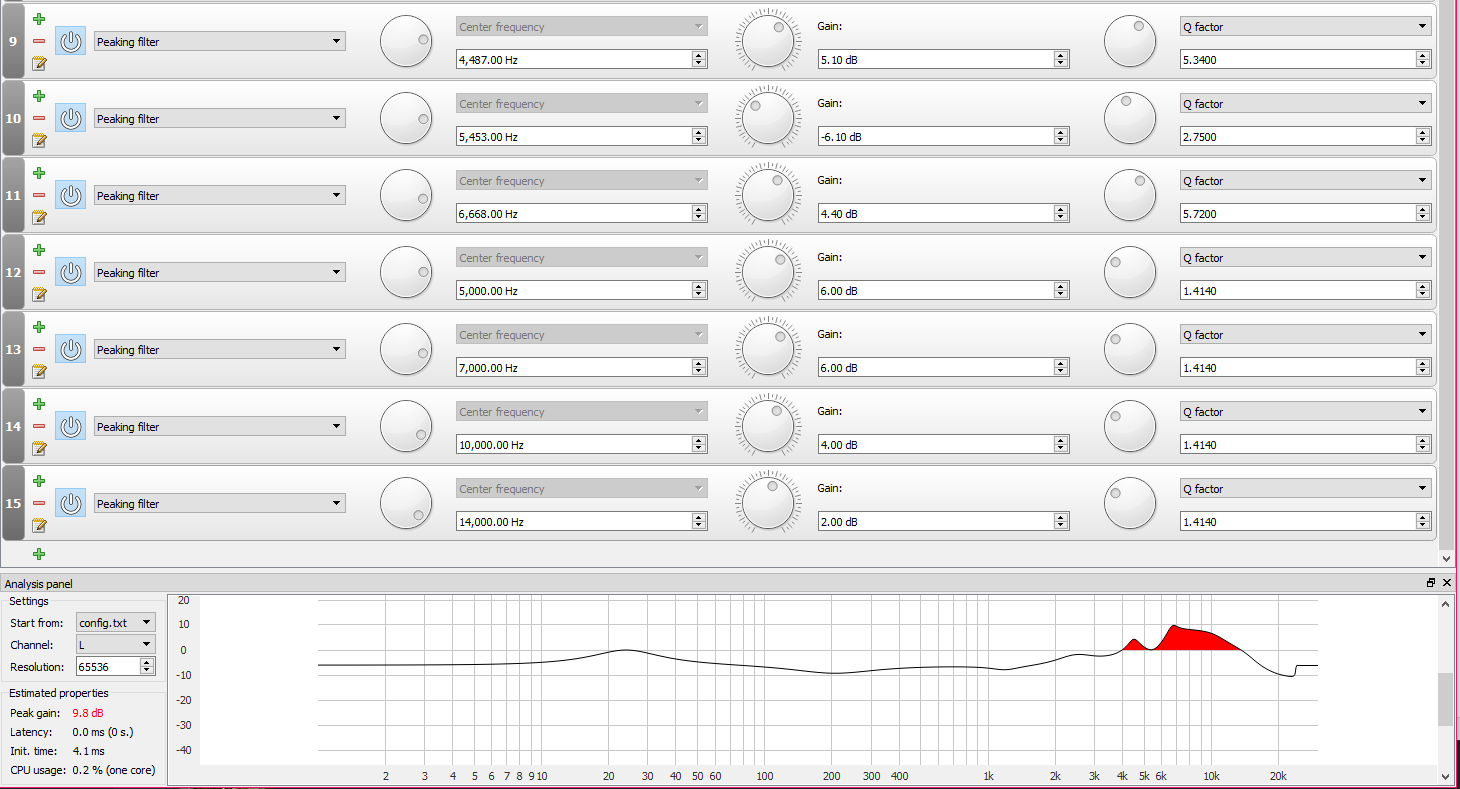Disable filter 9 with its power button
This screenshot has width=1460, height=789.
click(70, 41)
